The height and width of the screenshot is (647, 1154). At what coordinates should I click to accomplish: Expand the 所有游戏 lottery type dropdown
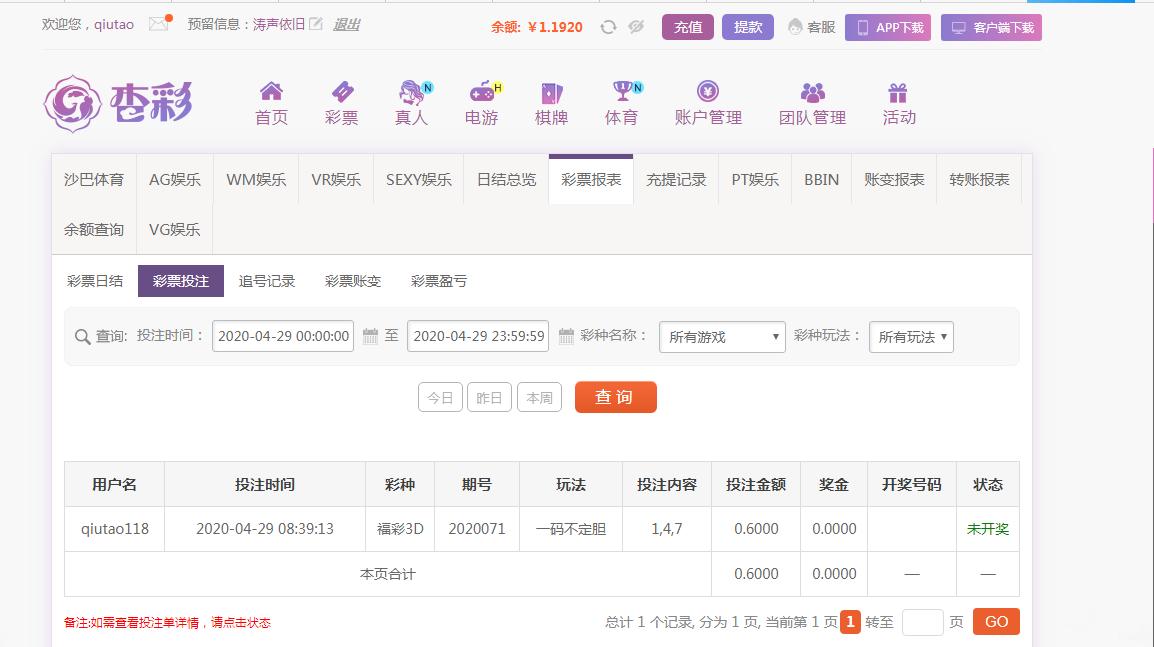723,337
